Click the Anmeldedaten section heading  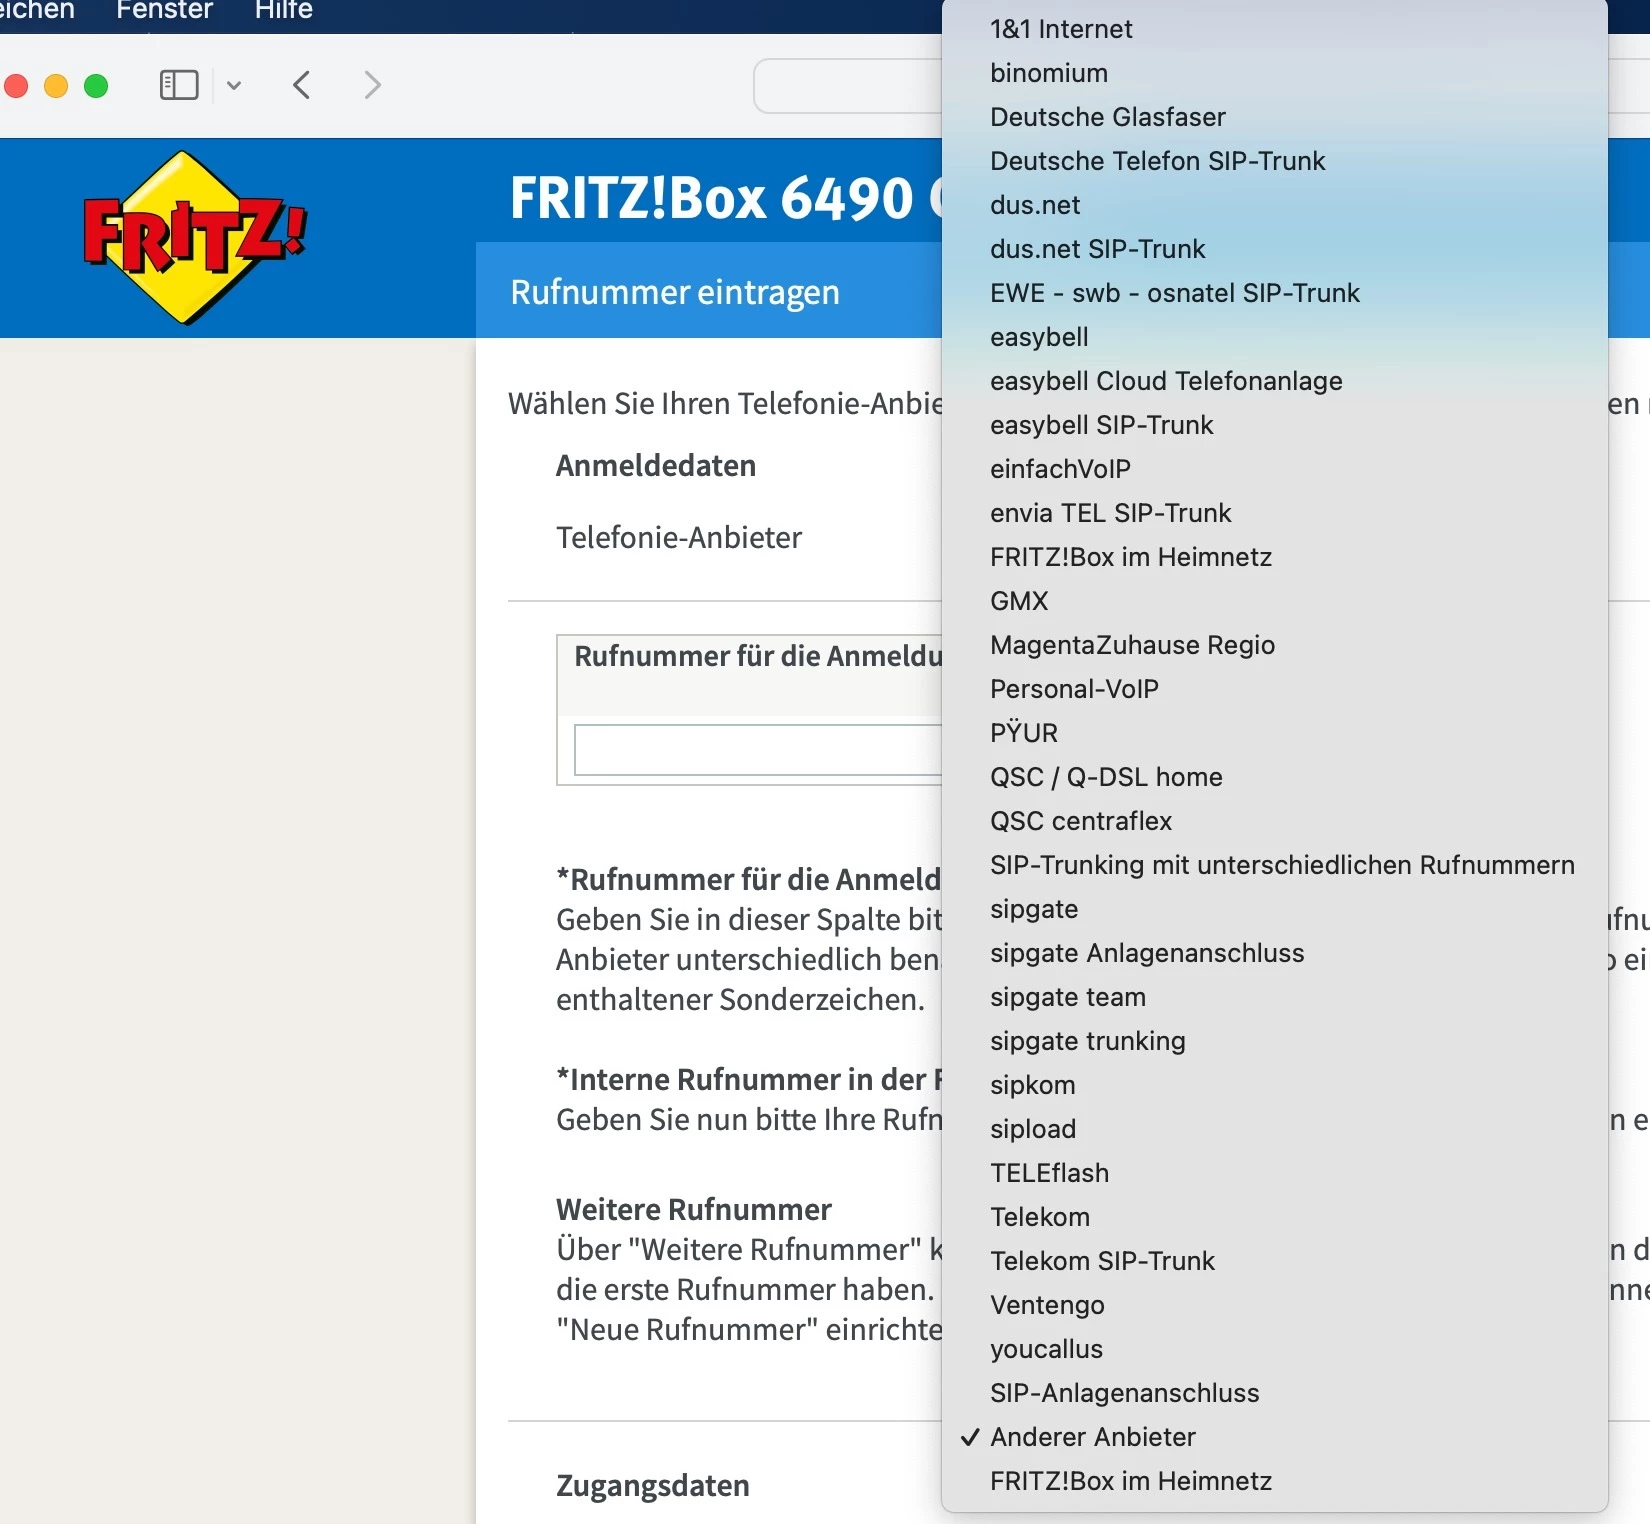pyautogui.click(x=656, y=466)
